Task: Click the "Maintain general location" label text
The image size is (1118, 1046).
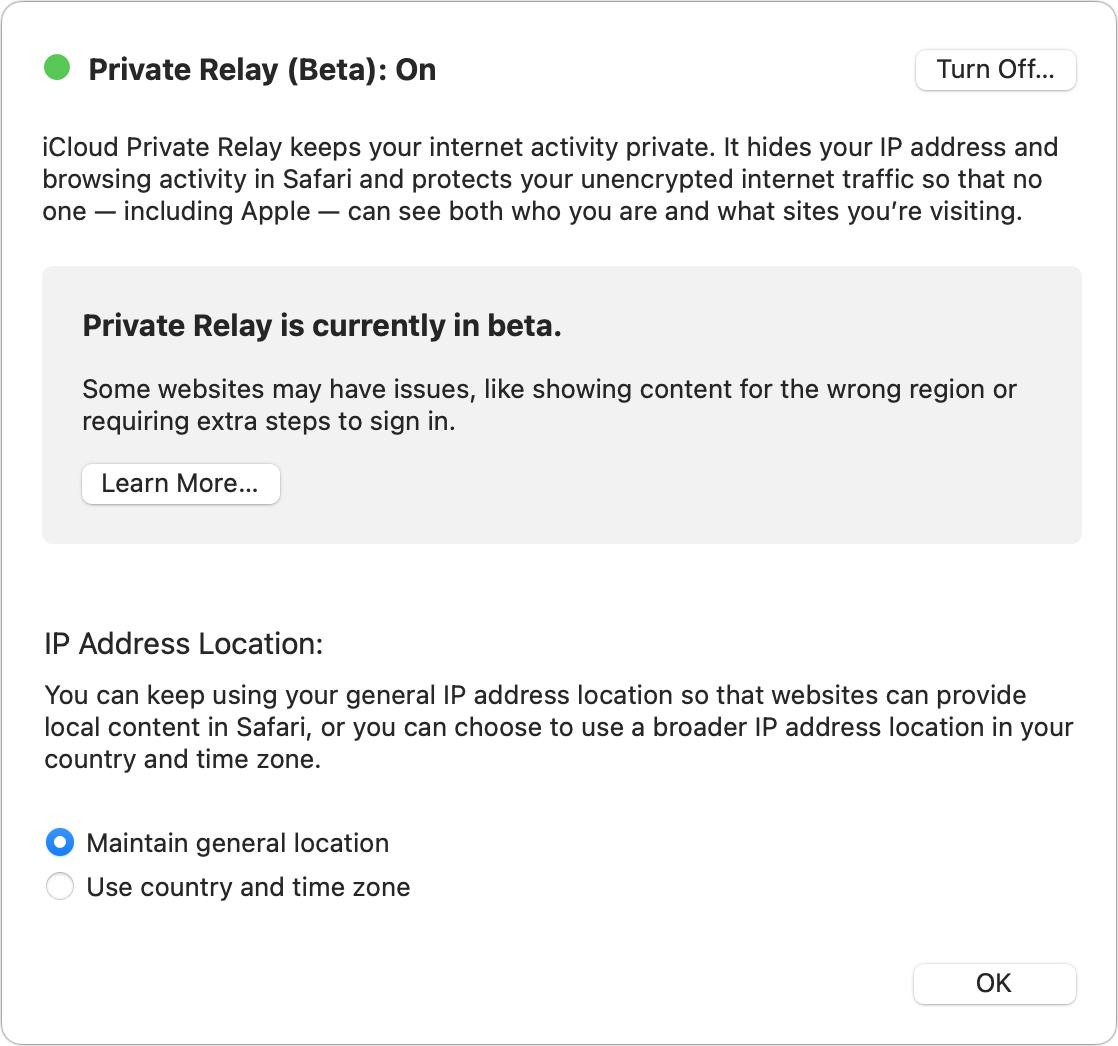Action: click(x=238, y=843)
